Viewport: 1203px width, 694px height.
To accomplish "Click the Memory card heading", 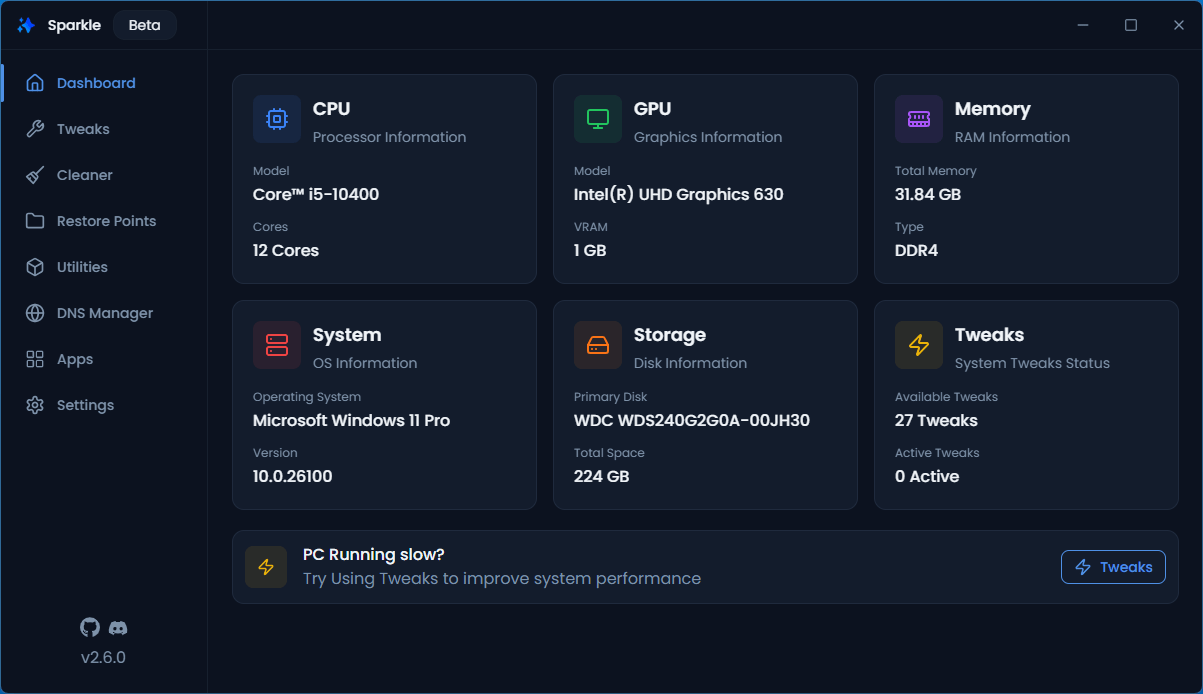I will click(992, 109).
